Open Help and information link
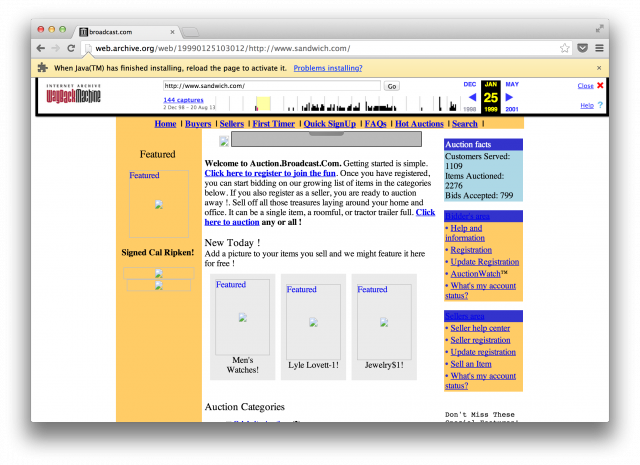Viewport: 640px width, 465px height. pyautogui.click(x=465, y=233)
